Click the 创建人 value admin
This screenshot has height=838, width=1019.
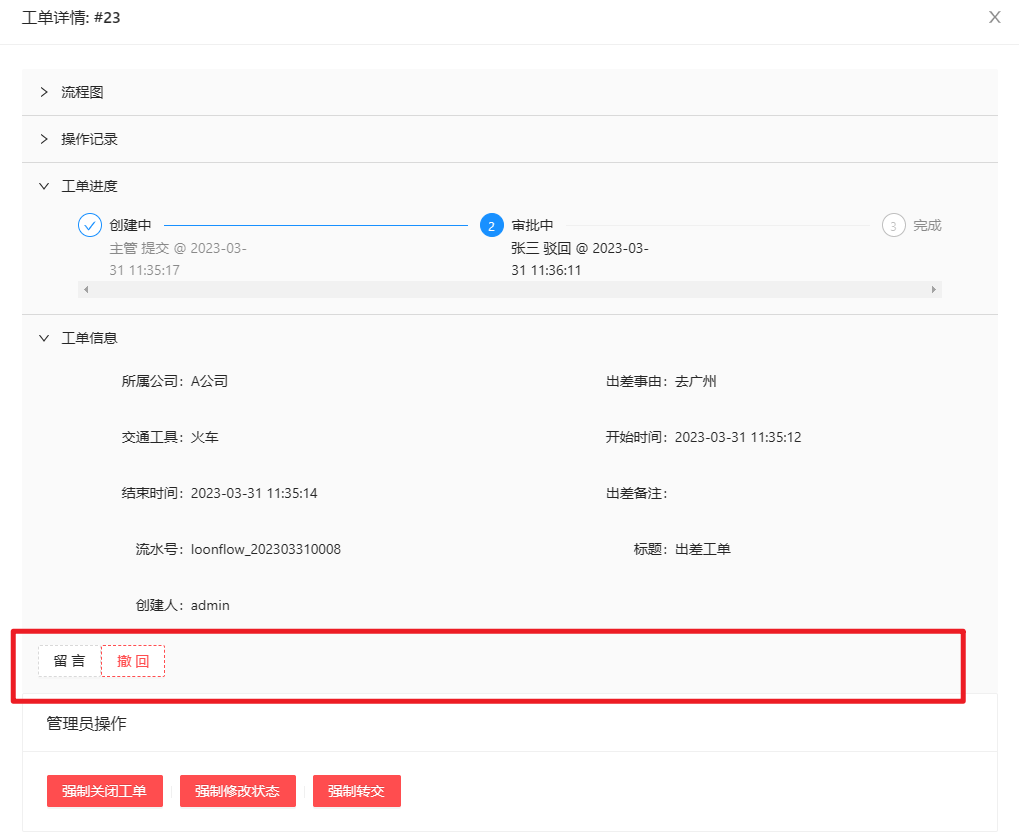(210, 605)
